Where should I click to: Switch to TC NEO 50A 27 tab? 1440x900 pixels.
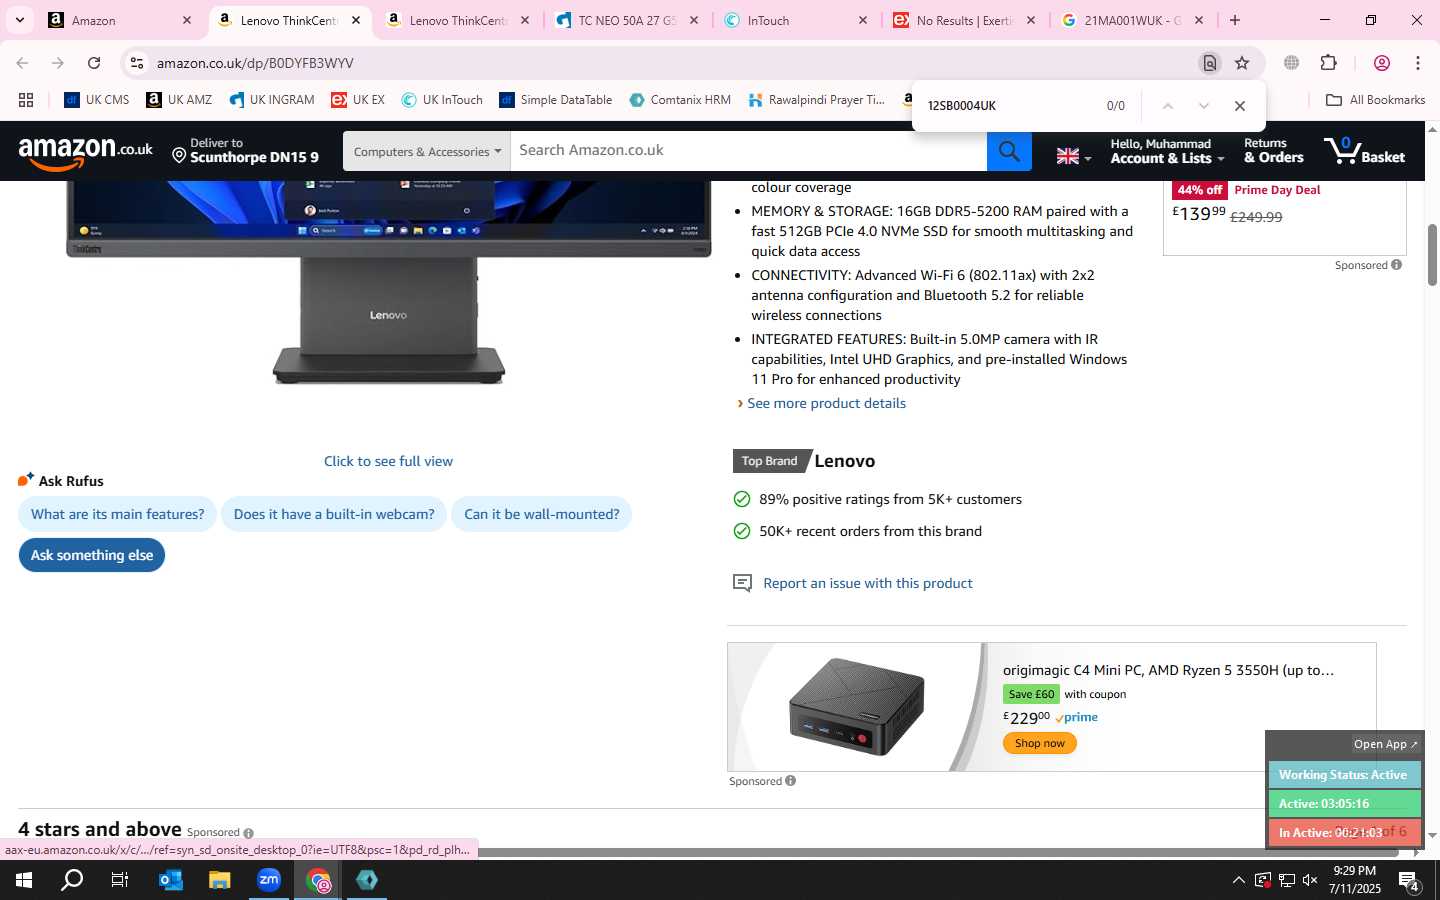628,20
